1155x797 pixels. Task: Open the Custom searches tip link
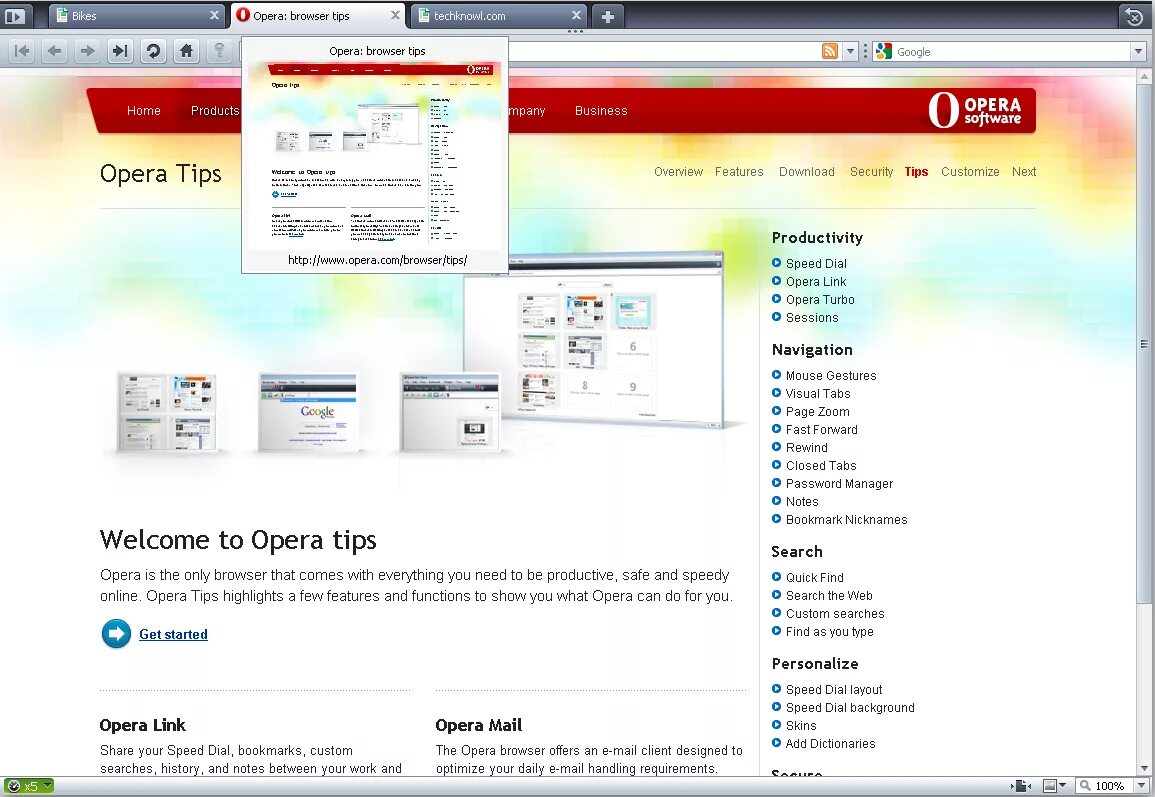835,614
